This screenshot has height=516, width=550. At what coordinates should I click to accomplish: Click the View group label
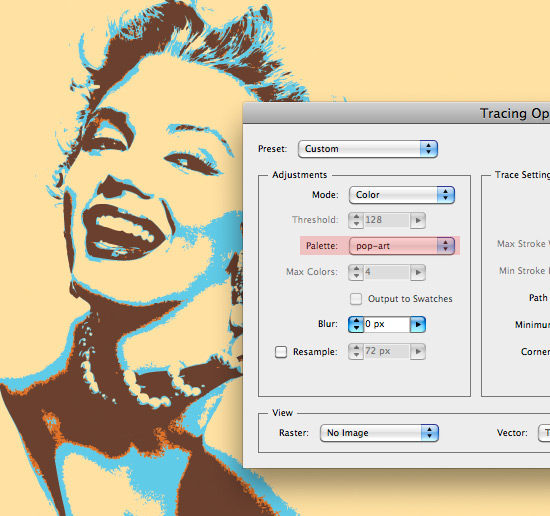click(282, 413)
